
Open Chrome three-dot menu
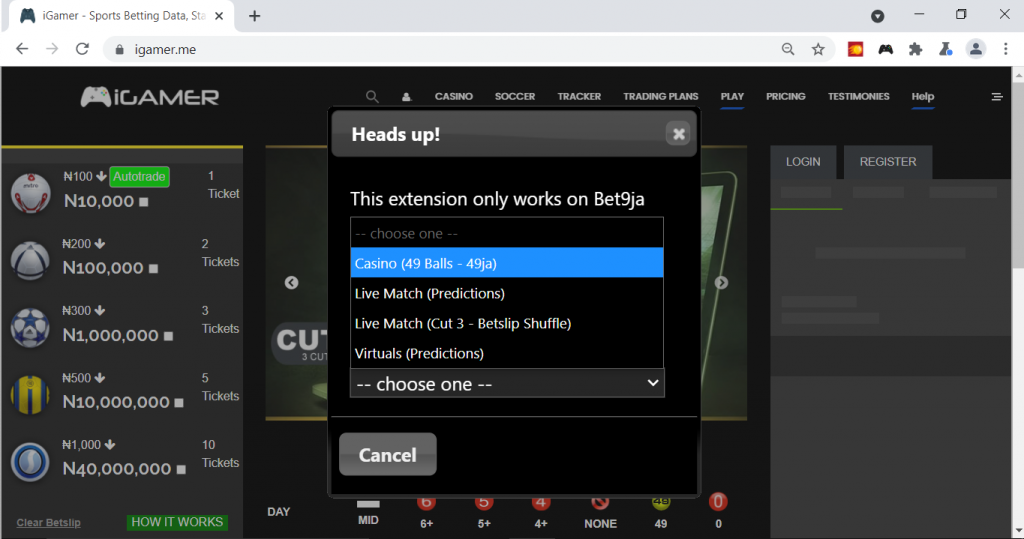click(1006, 49)
